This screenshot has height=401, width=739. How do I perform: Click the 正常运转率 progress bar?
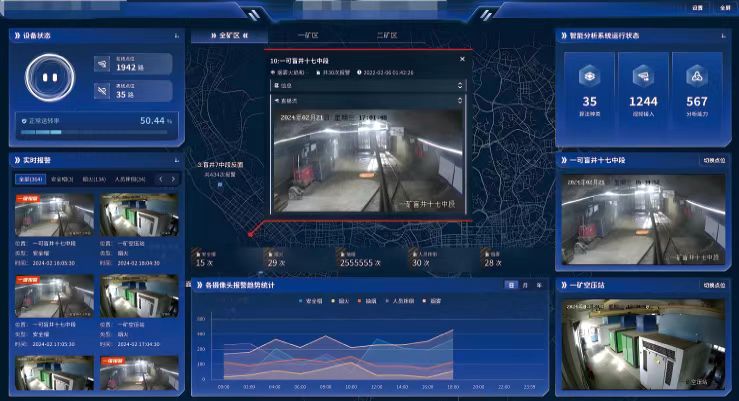tap(94, 132)
